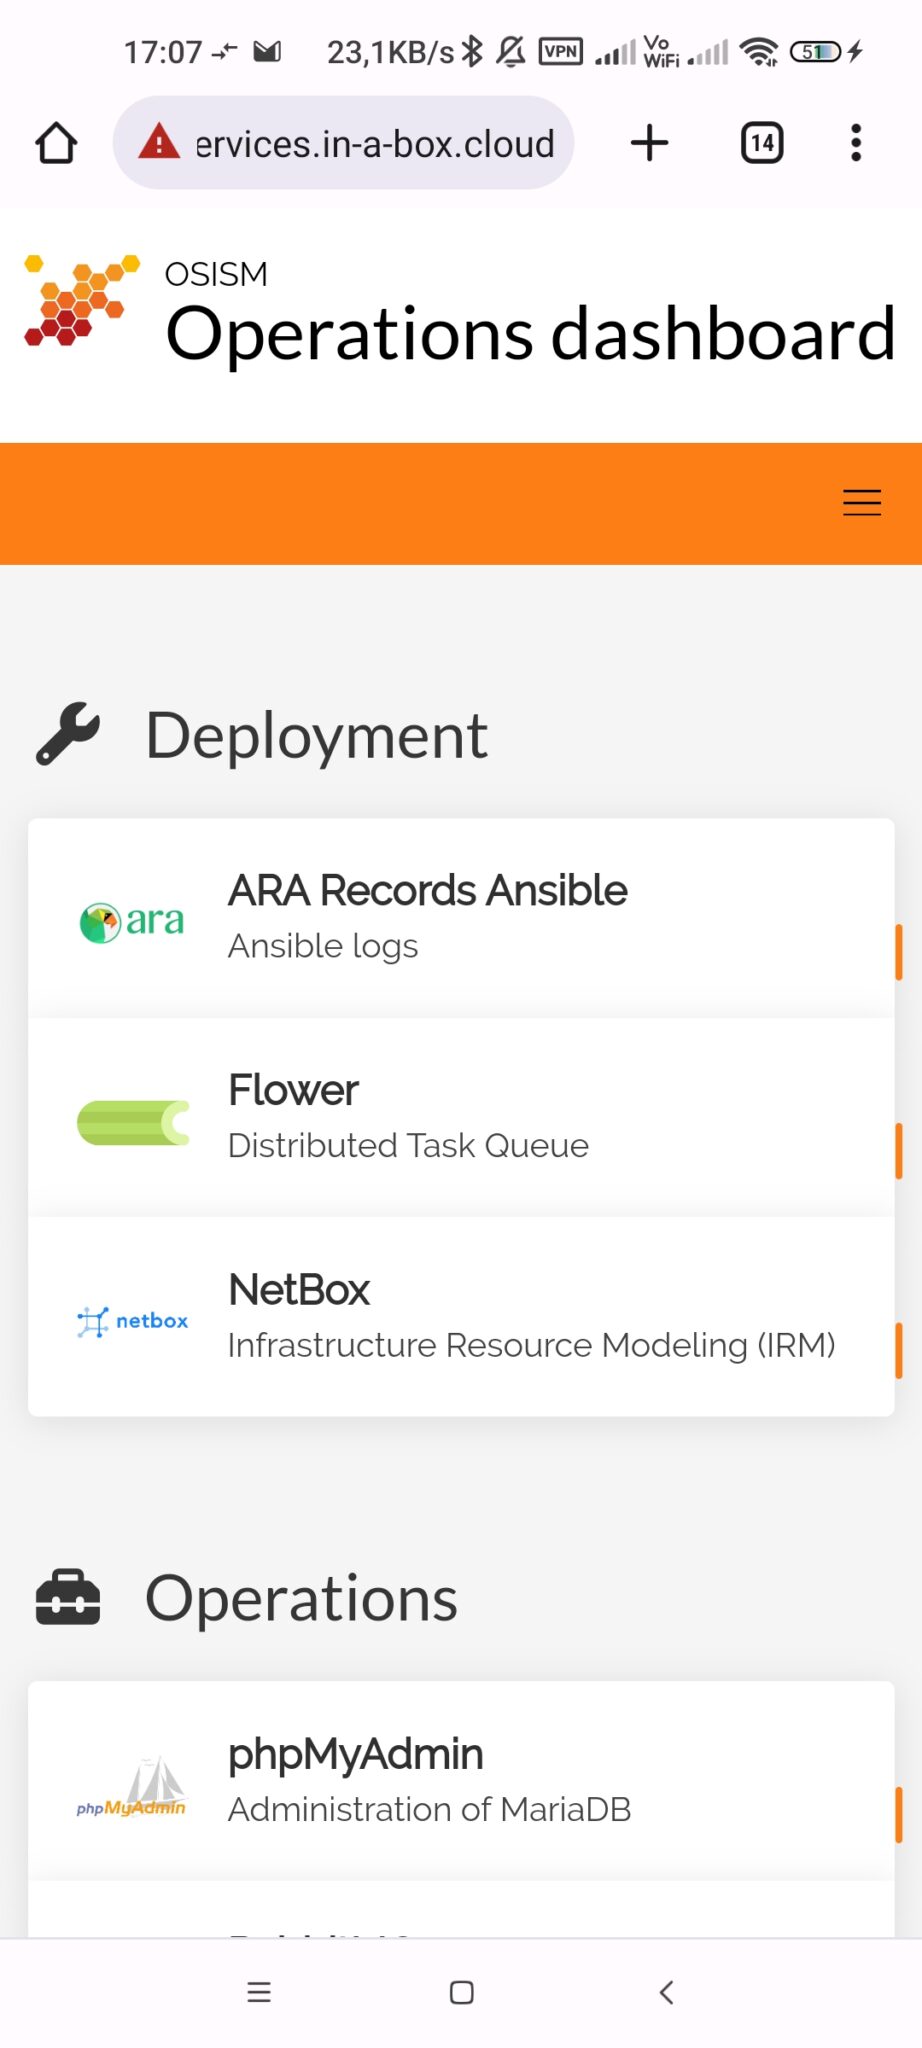Click the Operations dashboard title

[529, 334]
